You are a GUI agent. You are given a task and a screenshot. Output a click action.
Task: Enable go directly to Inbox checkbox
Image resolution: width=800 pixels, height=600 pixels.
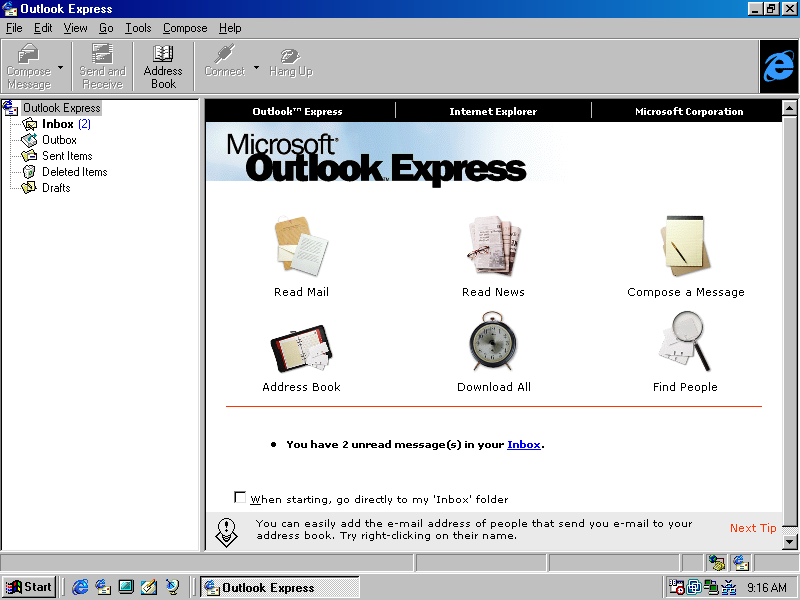click(x=240, y=497)
